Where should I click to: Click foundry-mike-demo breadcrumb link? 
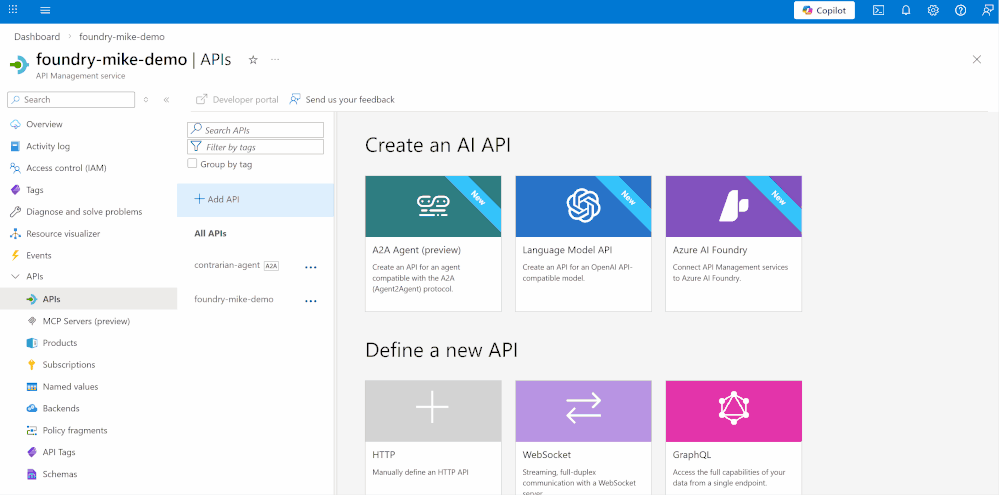coord(122,37)
